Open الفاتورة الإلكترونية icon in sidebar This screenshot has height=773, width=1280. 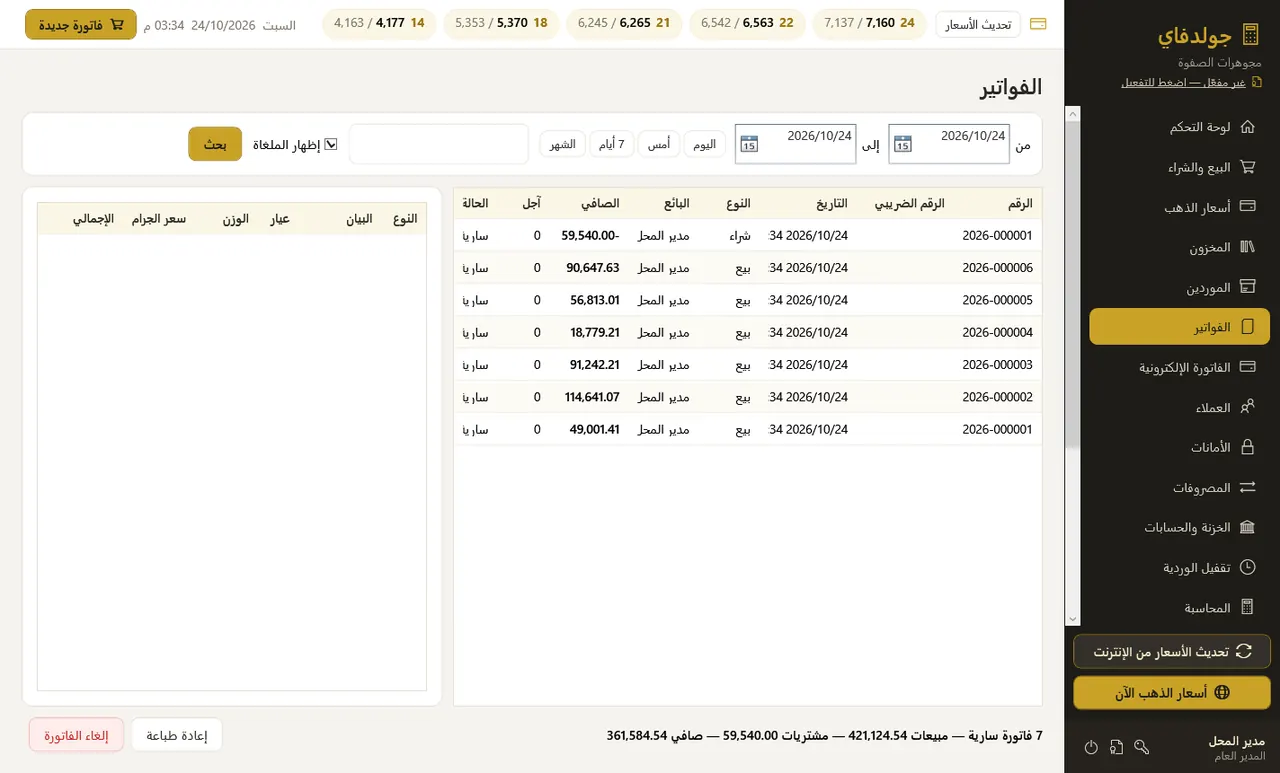pyautogui.click(x=1247, y=367)
